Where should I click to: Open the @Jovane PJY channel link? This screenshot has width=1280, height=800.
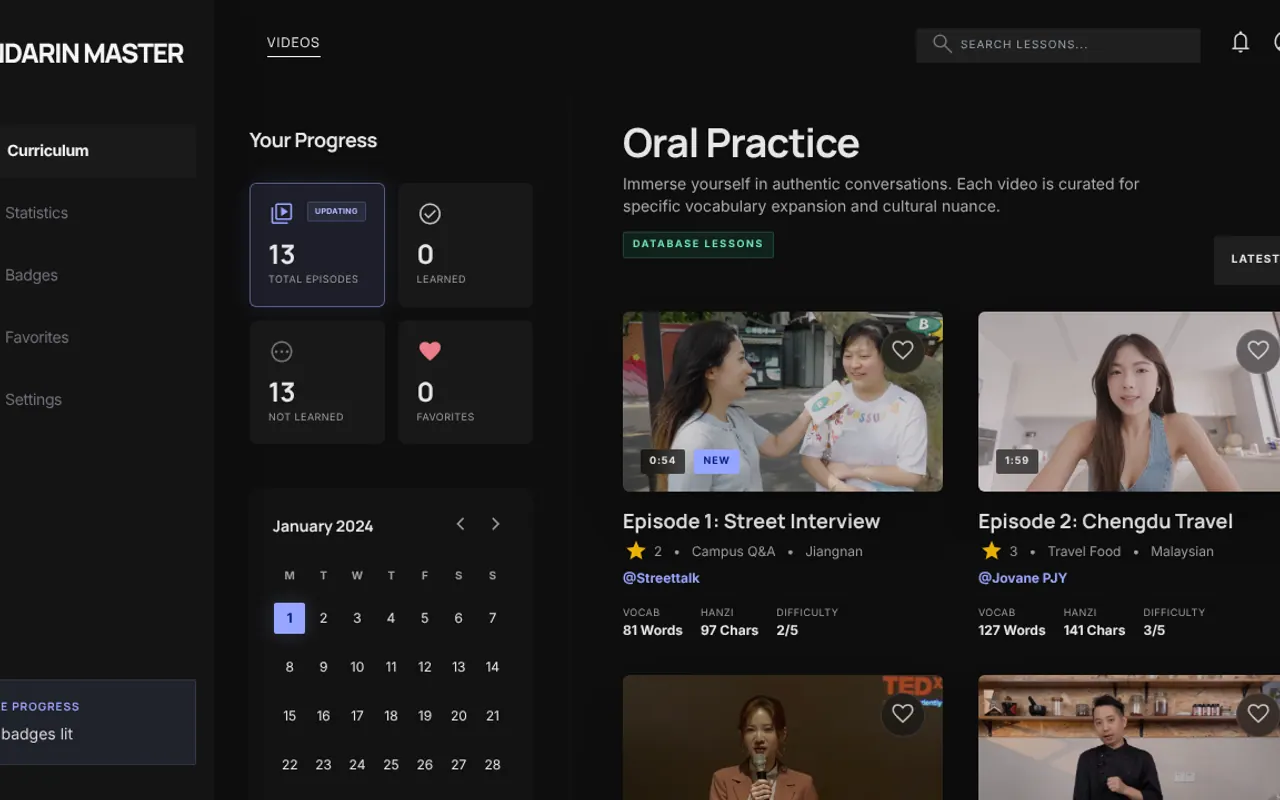[1022, 578]
